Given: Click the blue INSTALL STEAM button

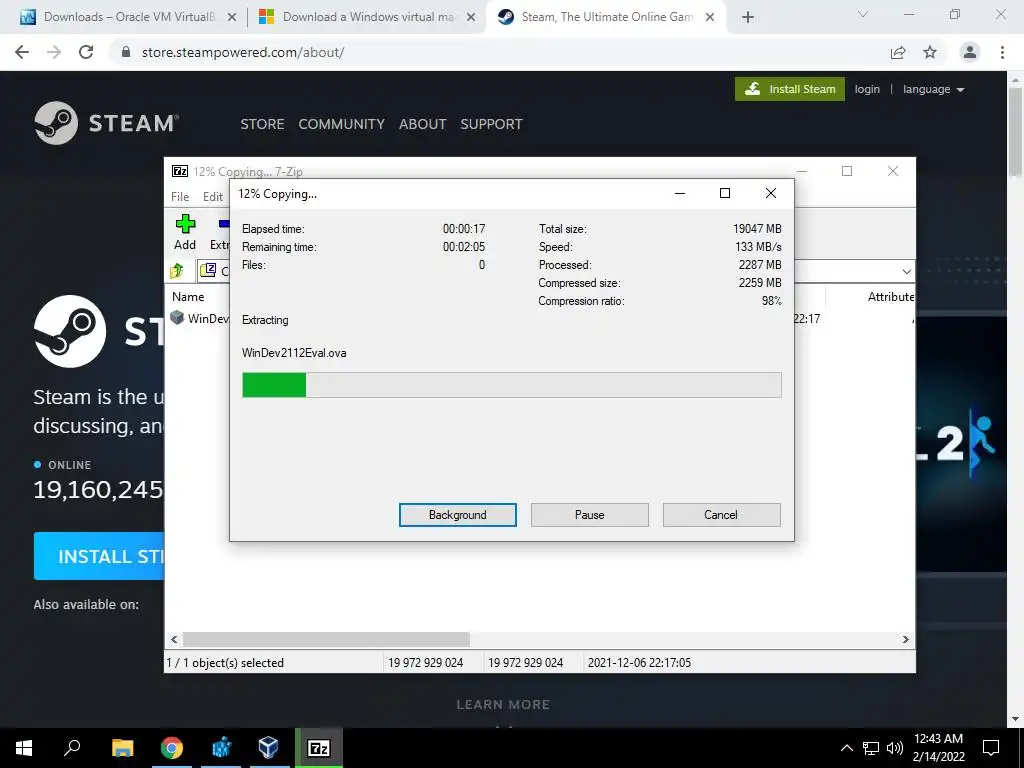Looking at the screenshot, I should click(x=99, y=556).
